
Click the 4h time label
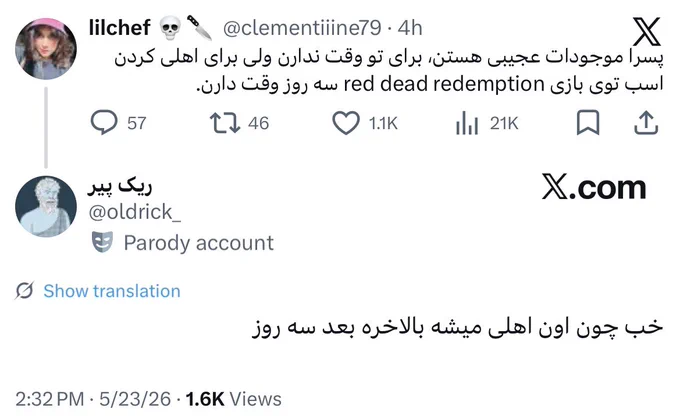[x=410, y=28]
